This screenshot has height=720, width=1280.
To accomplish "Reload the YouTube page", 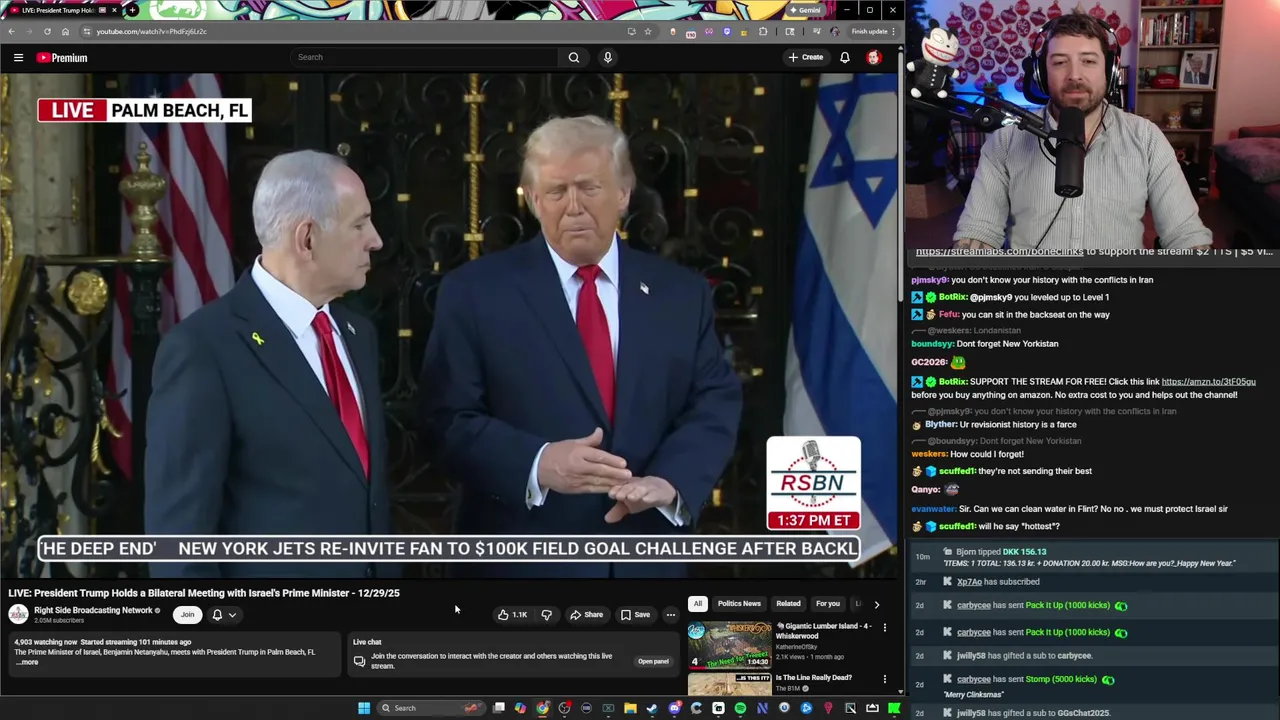I will point(47,31).
